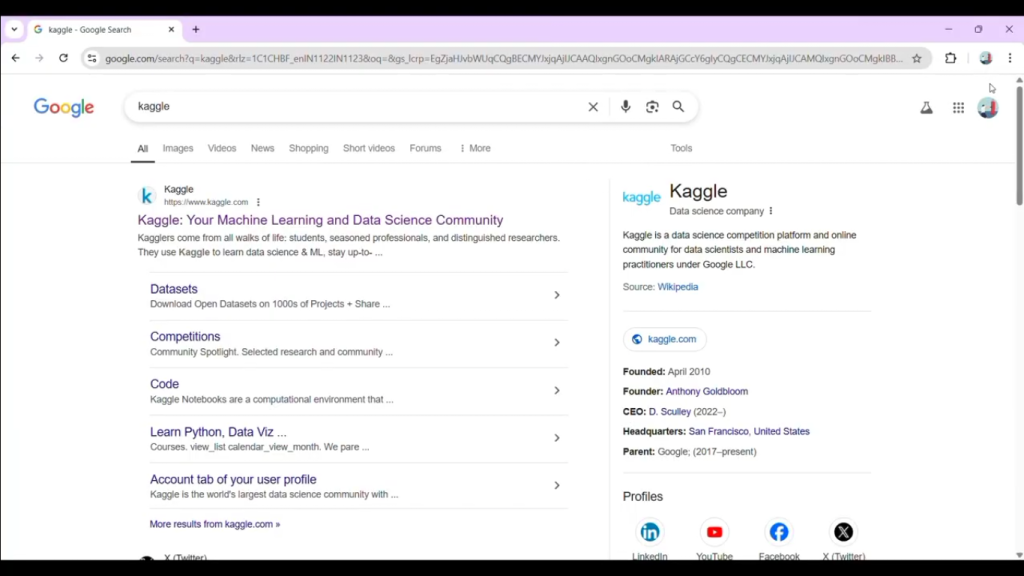This screenshot has width=1024, height=576.
Task: Click the Google logo
Action: [x=64, y=107]
